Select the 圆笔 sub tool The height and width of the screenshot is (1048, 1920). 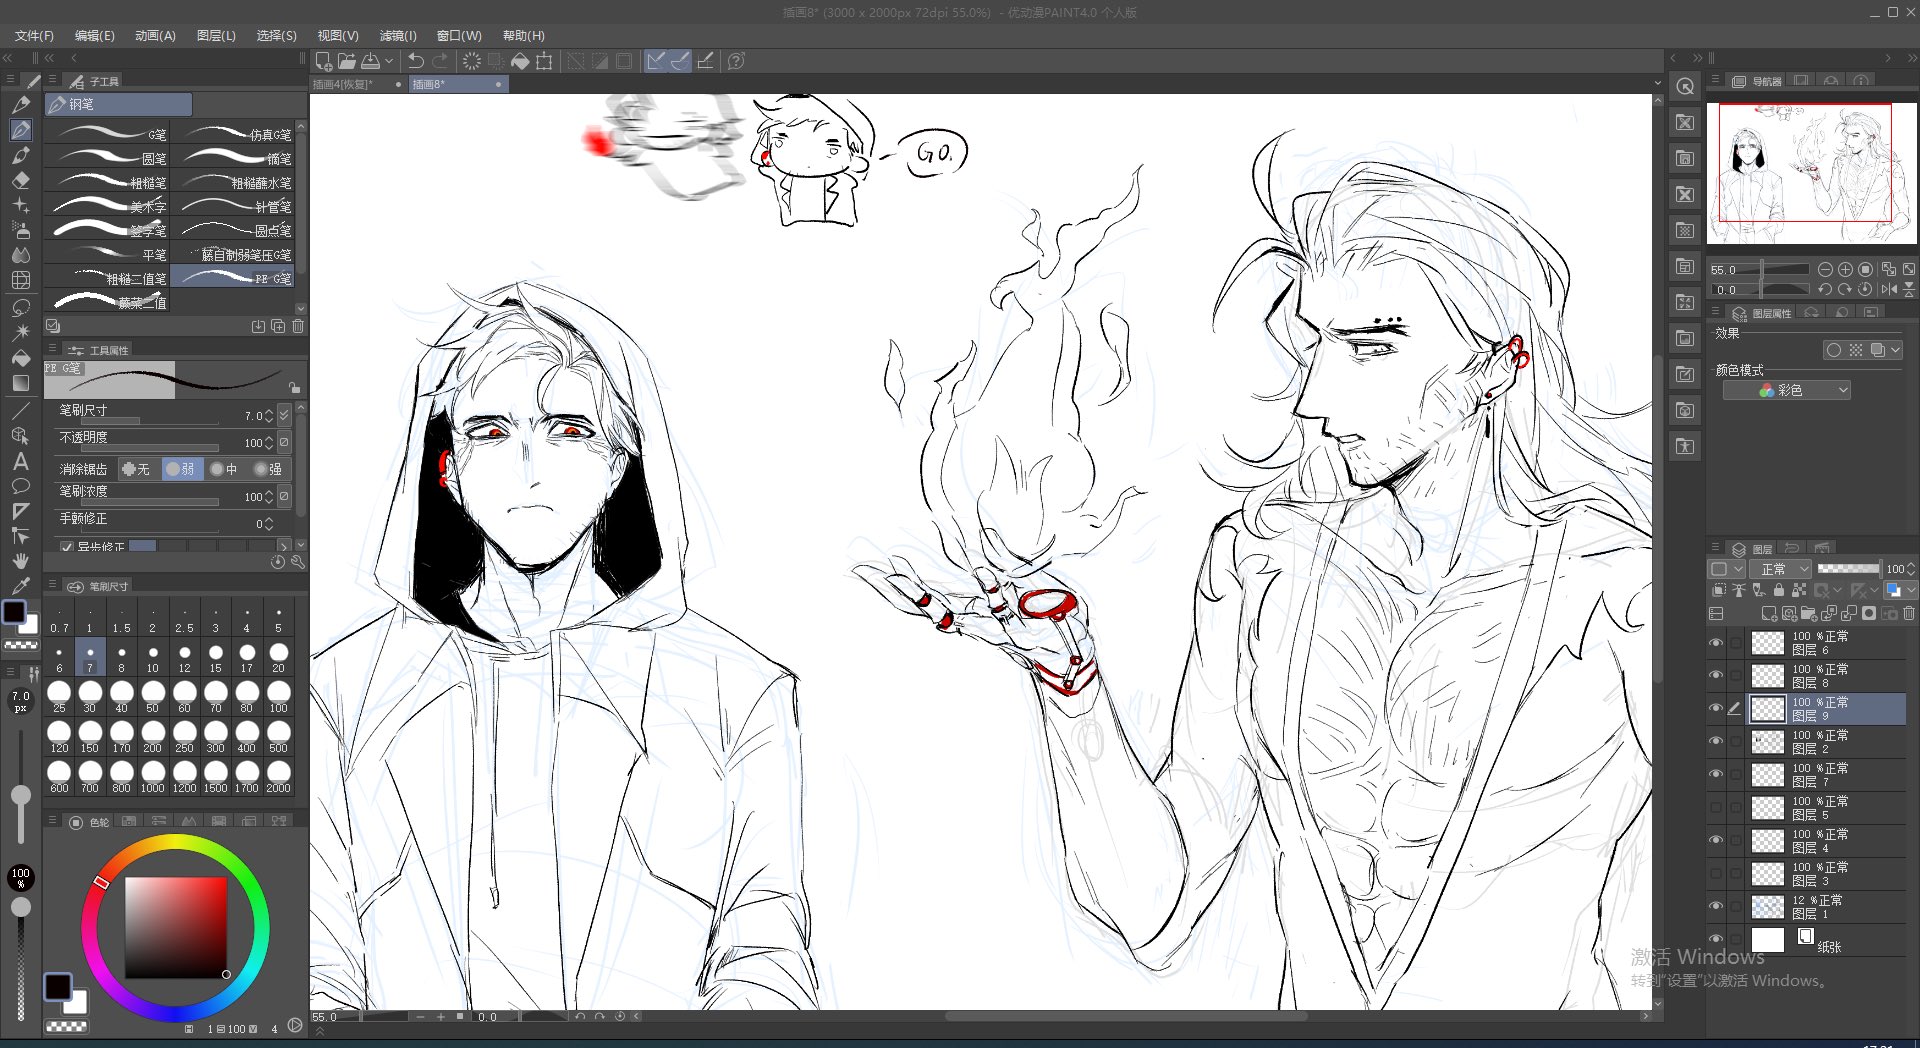pos(108,158)
